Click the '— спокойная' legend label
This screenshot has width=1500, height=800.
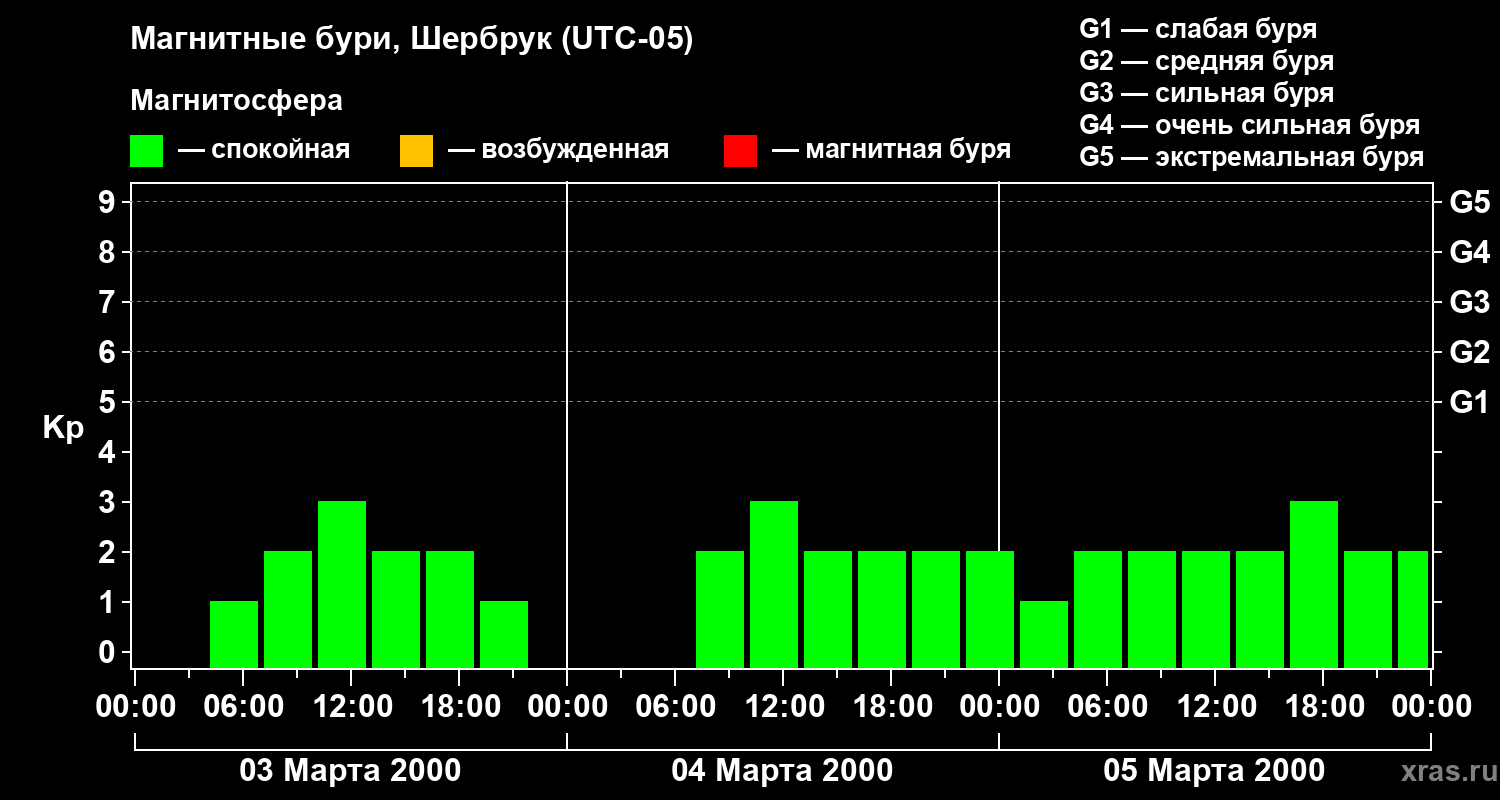click(x=263, y=151)
